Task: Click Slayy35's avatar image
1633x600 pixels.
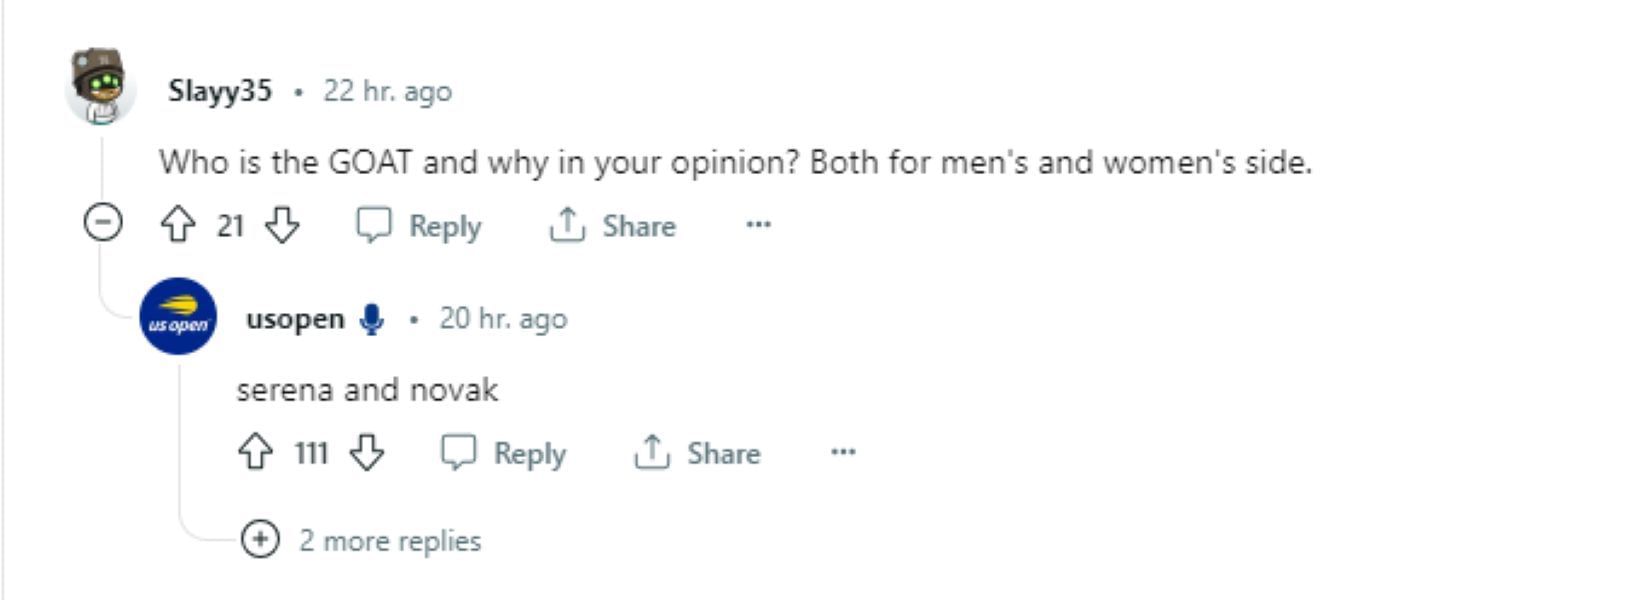Action: [x=100, y=87]
